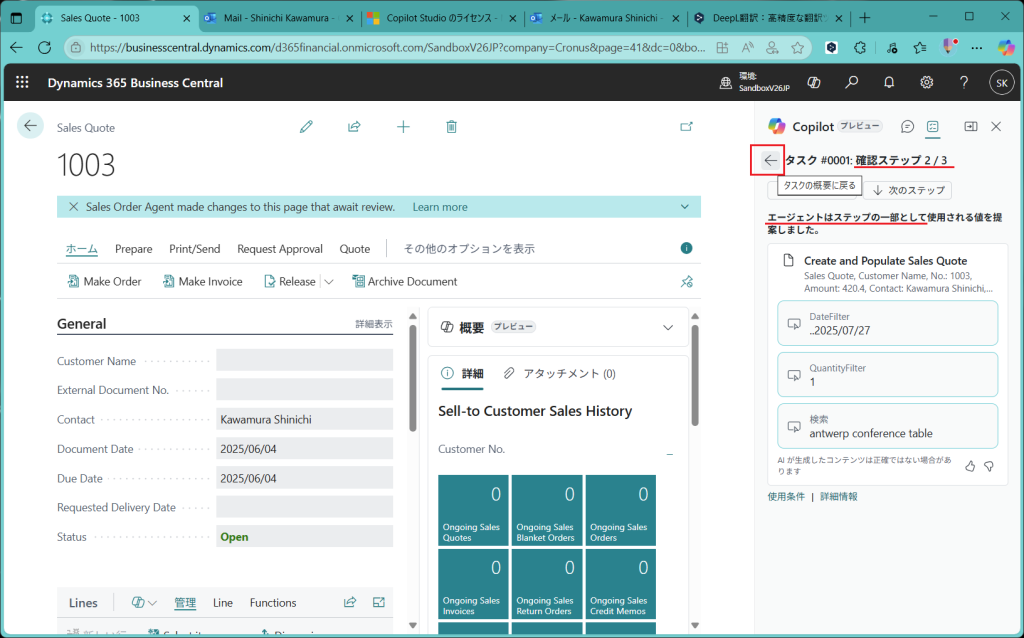
Task: Pin the action bar with the pin icon
Action: coord(686,281)
